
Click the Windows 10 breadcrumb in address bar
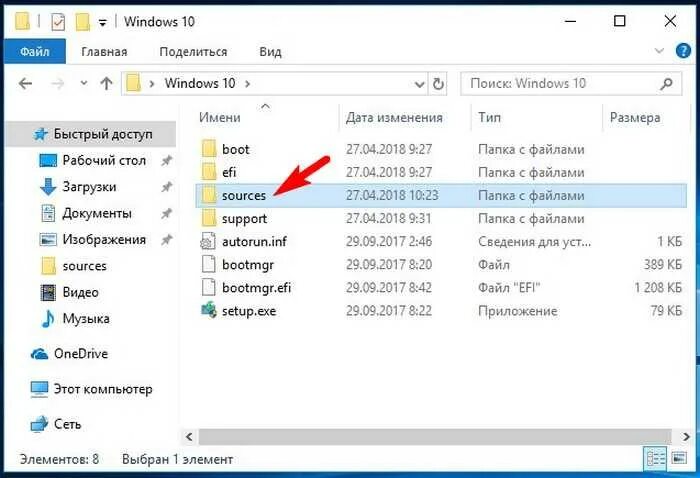click(x=200, y=83)
